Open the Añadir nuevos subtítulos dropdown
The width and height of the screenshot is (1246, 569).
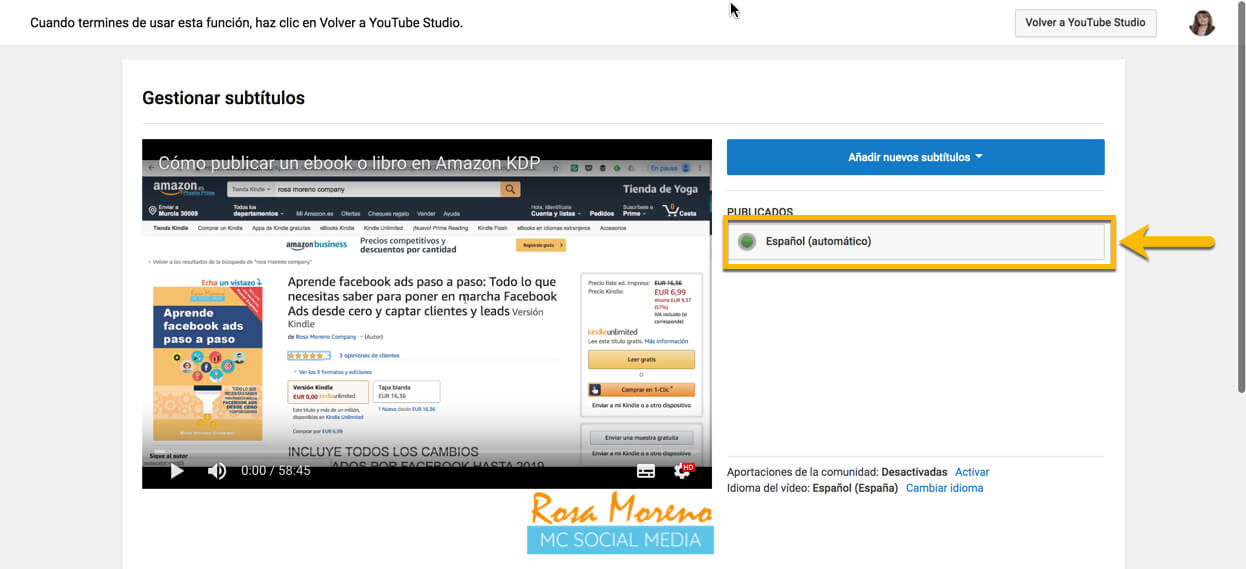[x=915, y=157]
